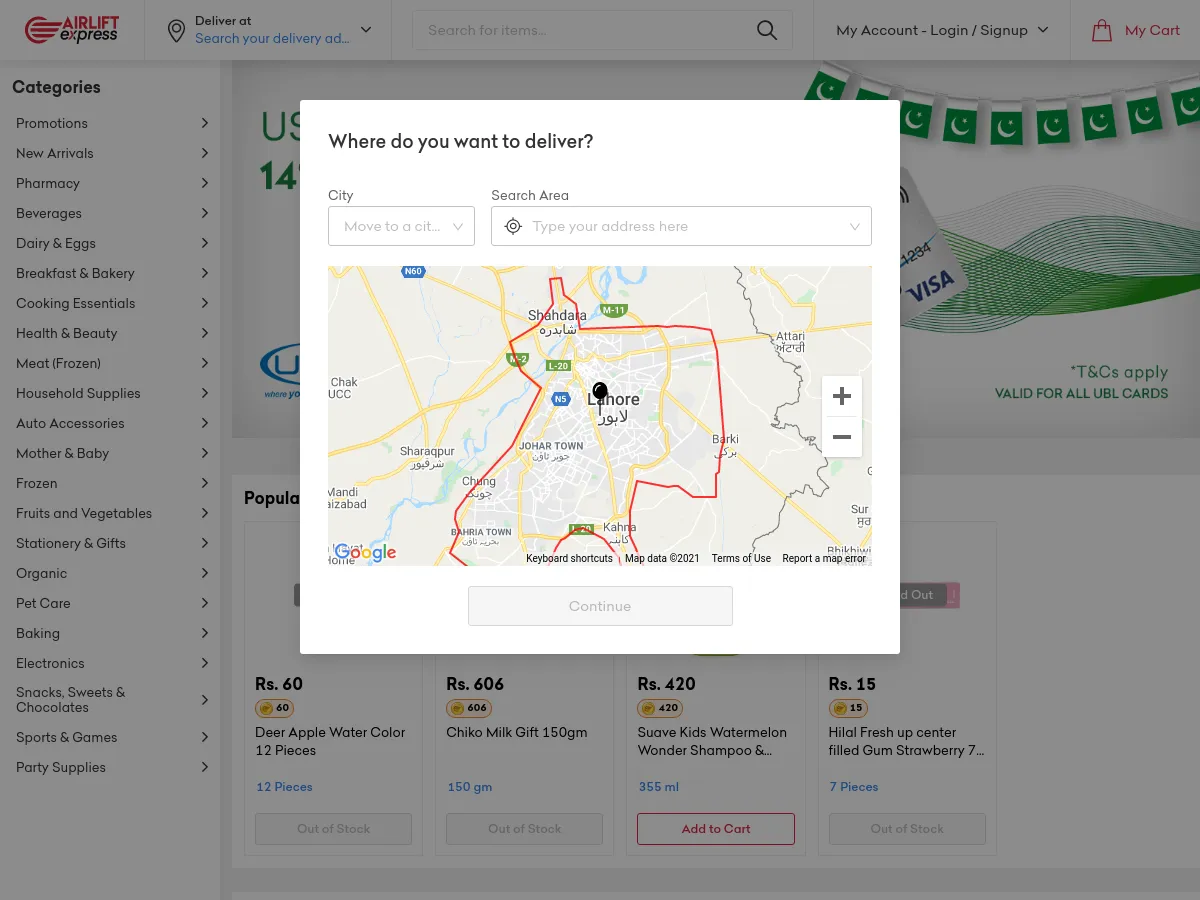
Task: Click the search magnifier icon
Action: coord(767,30)
